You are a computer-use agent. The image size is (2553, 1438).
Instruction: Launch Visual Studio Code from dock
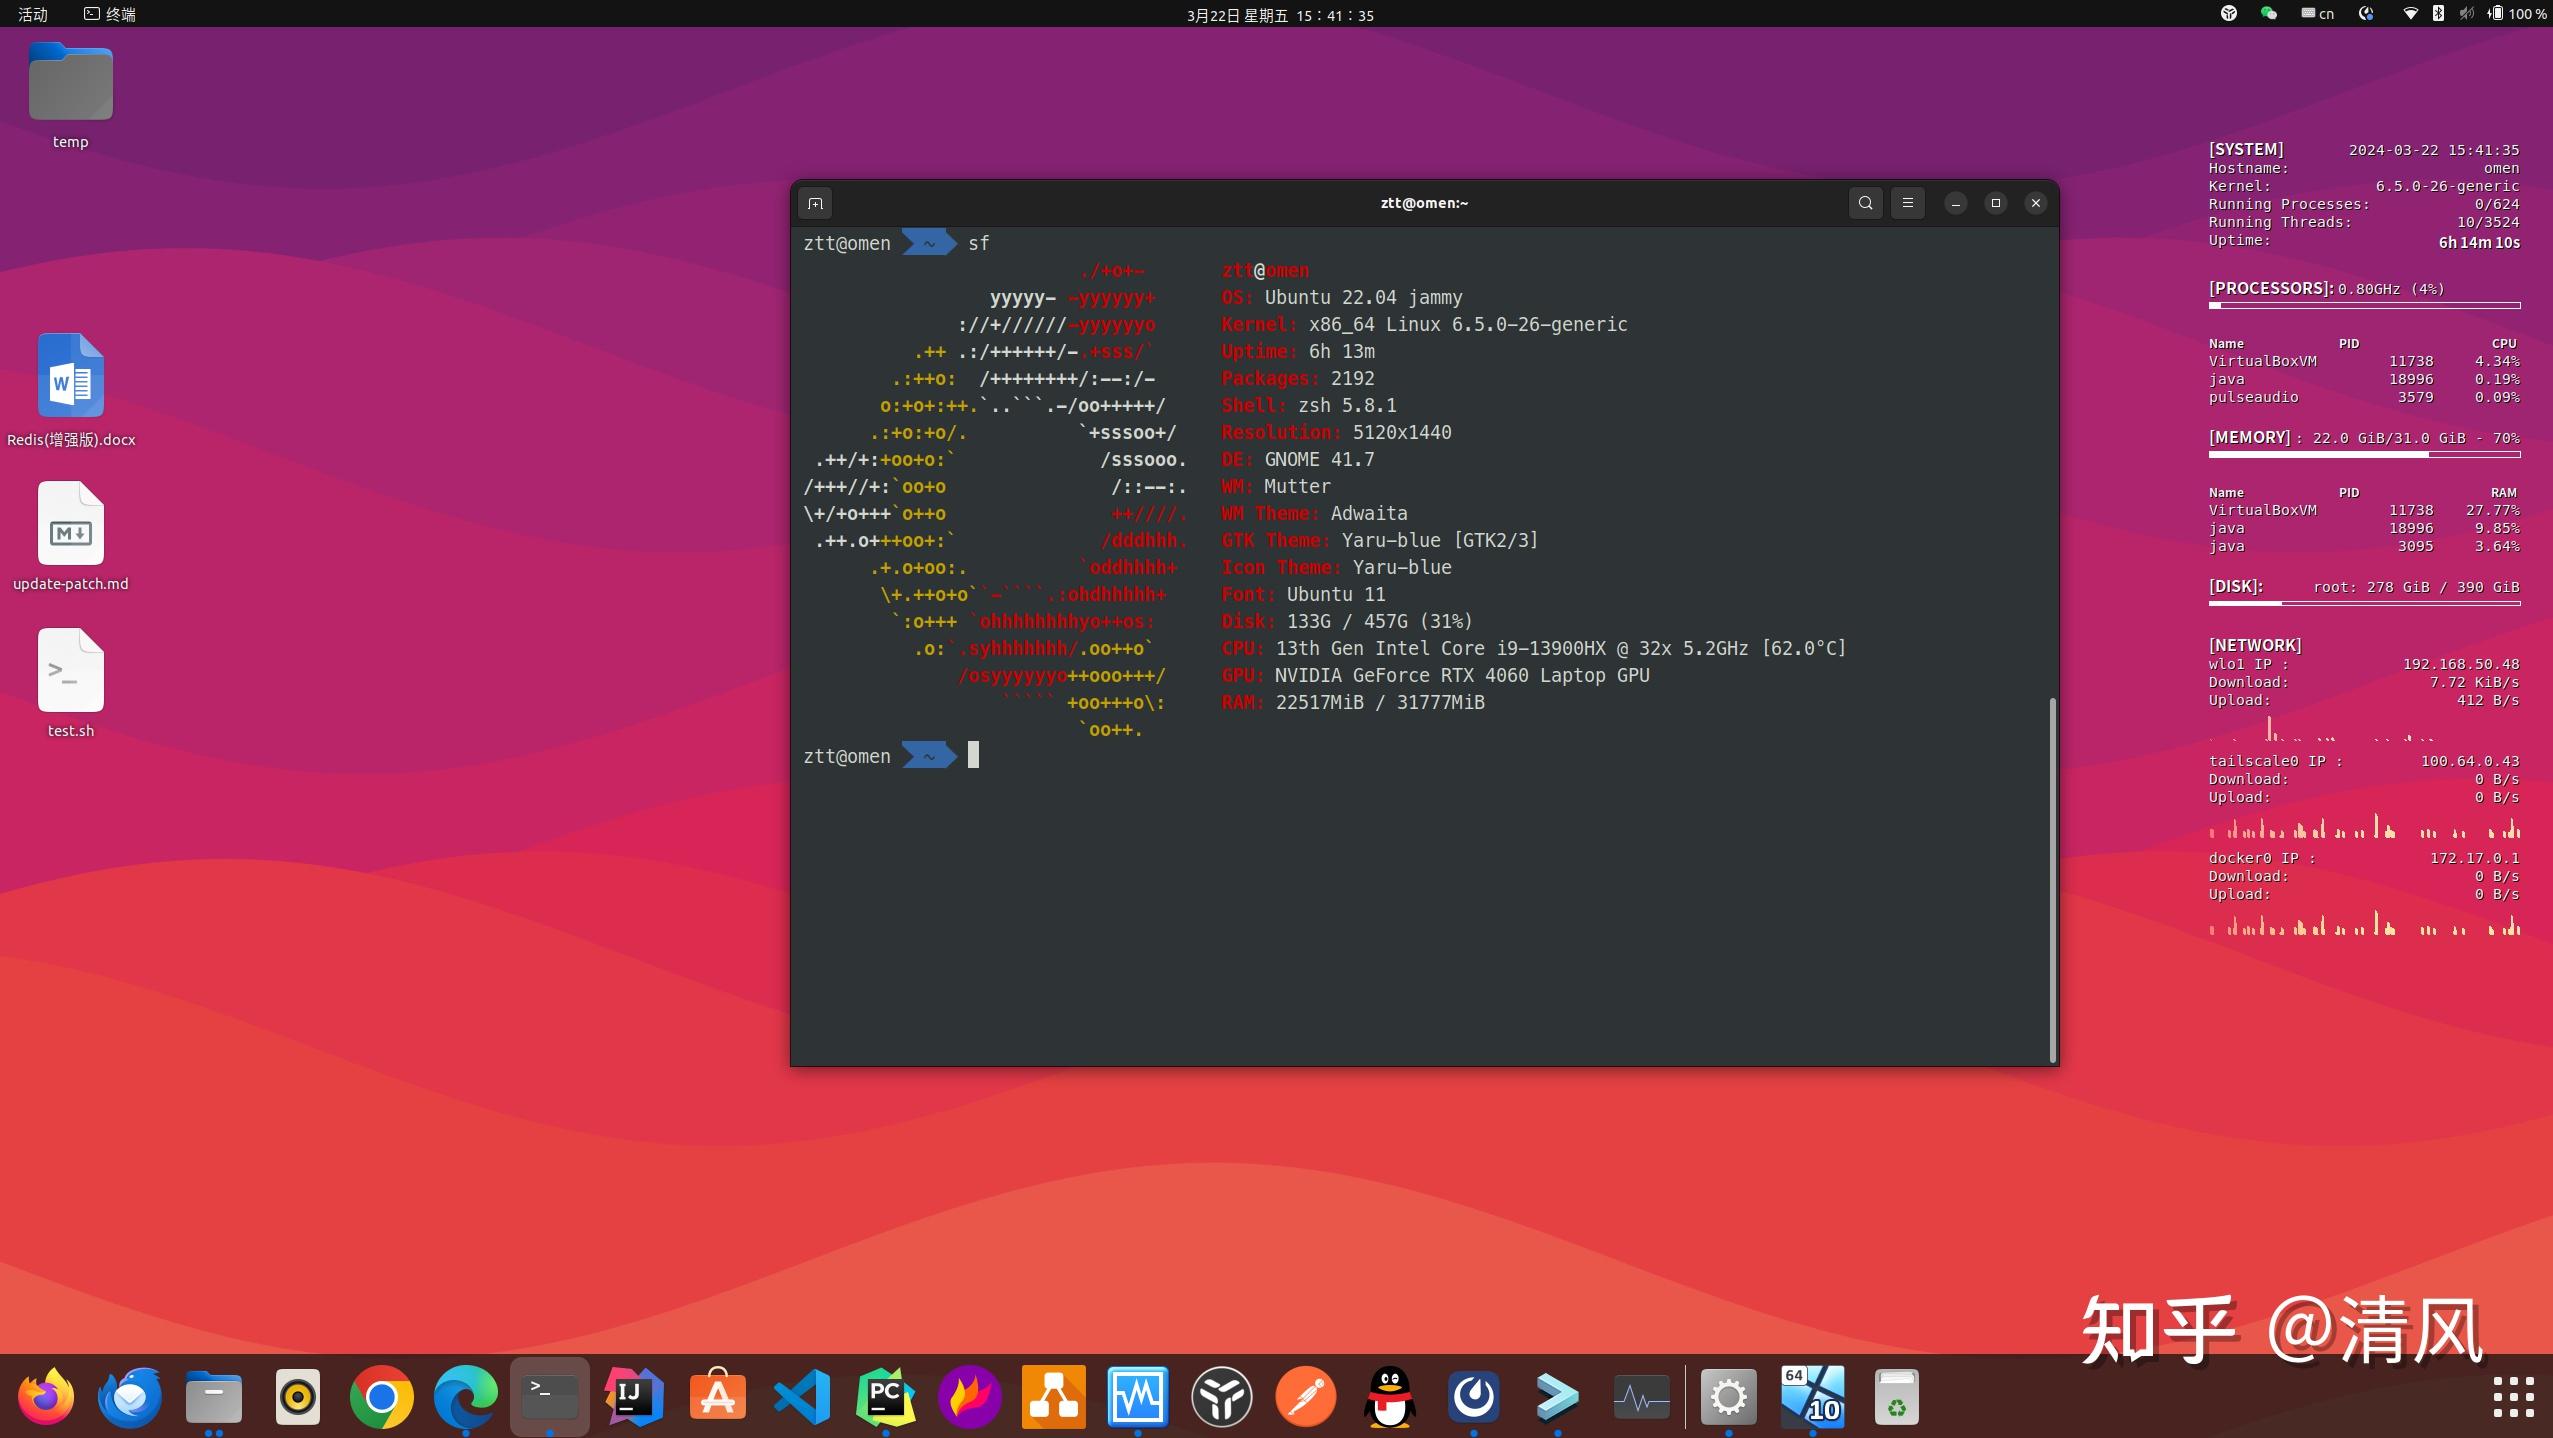click(801, 1396)
